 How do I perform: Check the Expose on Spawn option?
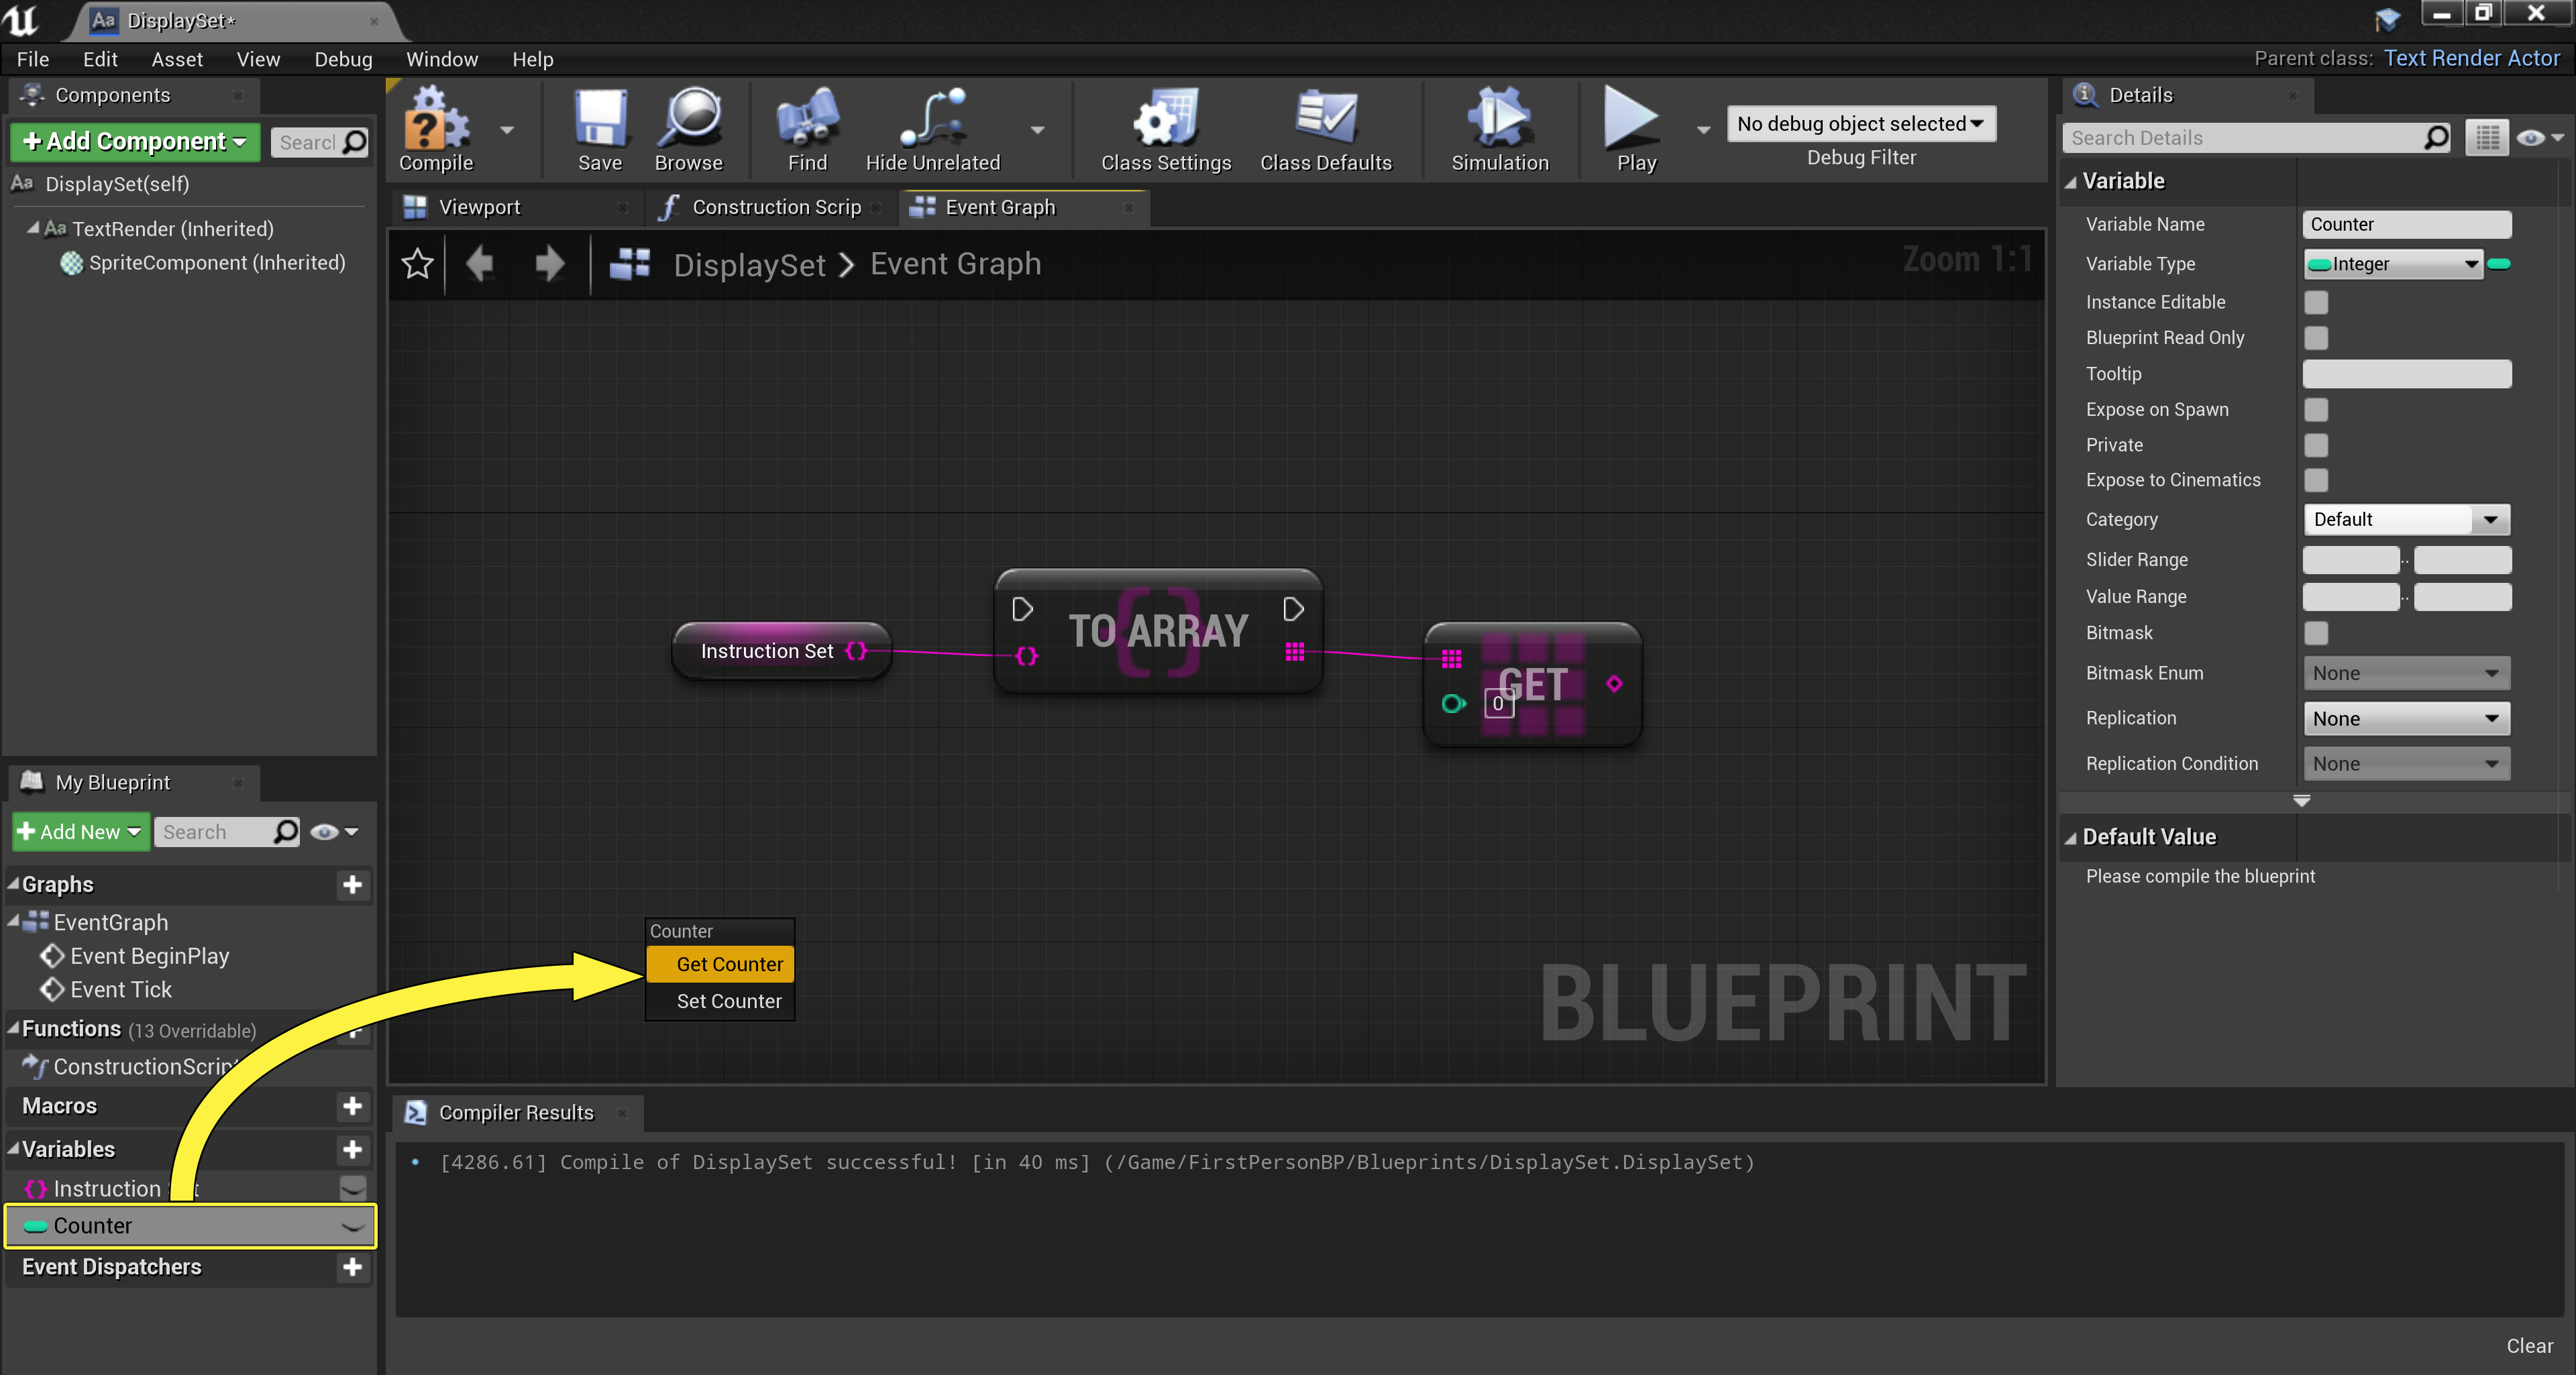[x=2316, y=410]
